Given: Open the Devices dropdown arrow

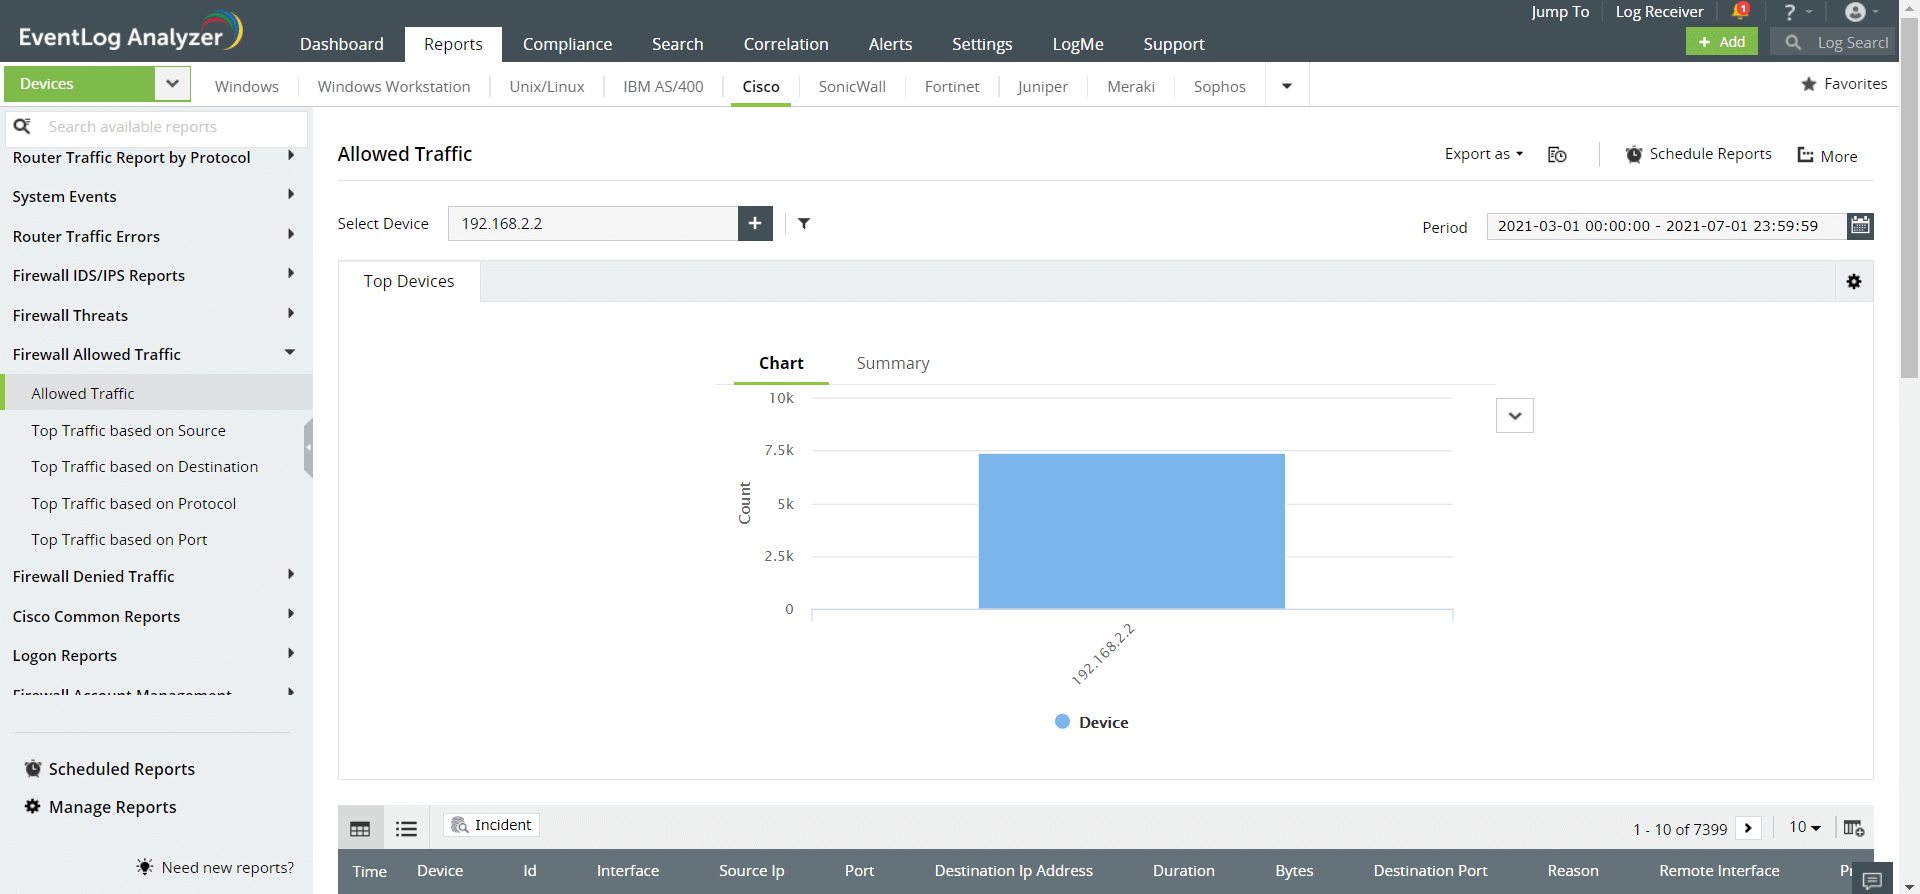Looking at the screenshot, I should pyautogui.click(x=172, y=84).
